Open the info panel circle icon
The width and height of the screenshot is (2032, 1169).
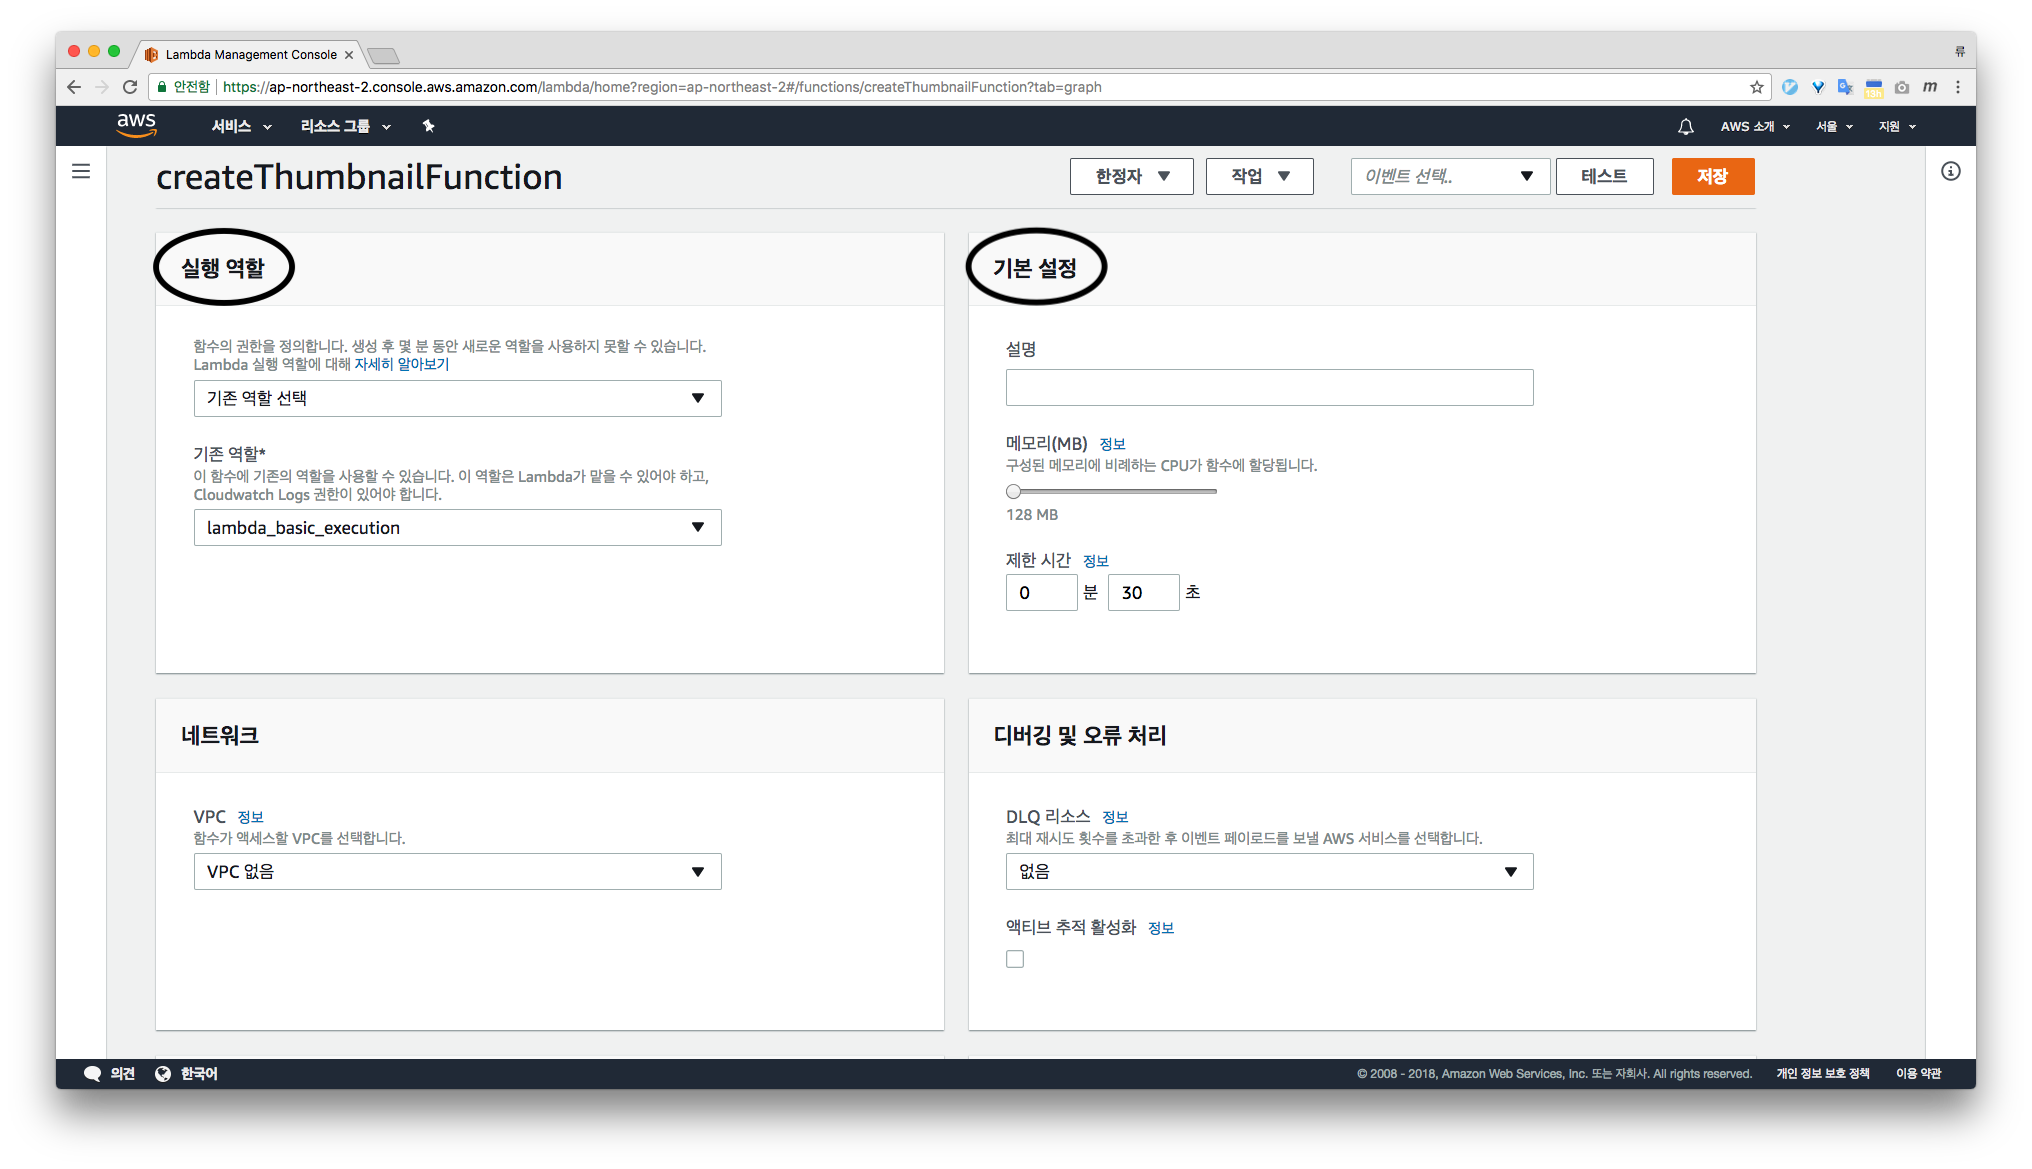click(1950, 171)
